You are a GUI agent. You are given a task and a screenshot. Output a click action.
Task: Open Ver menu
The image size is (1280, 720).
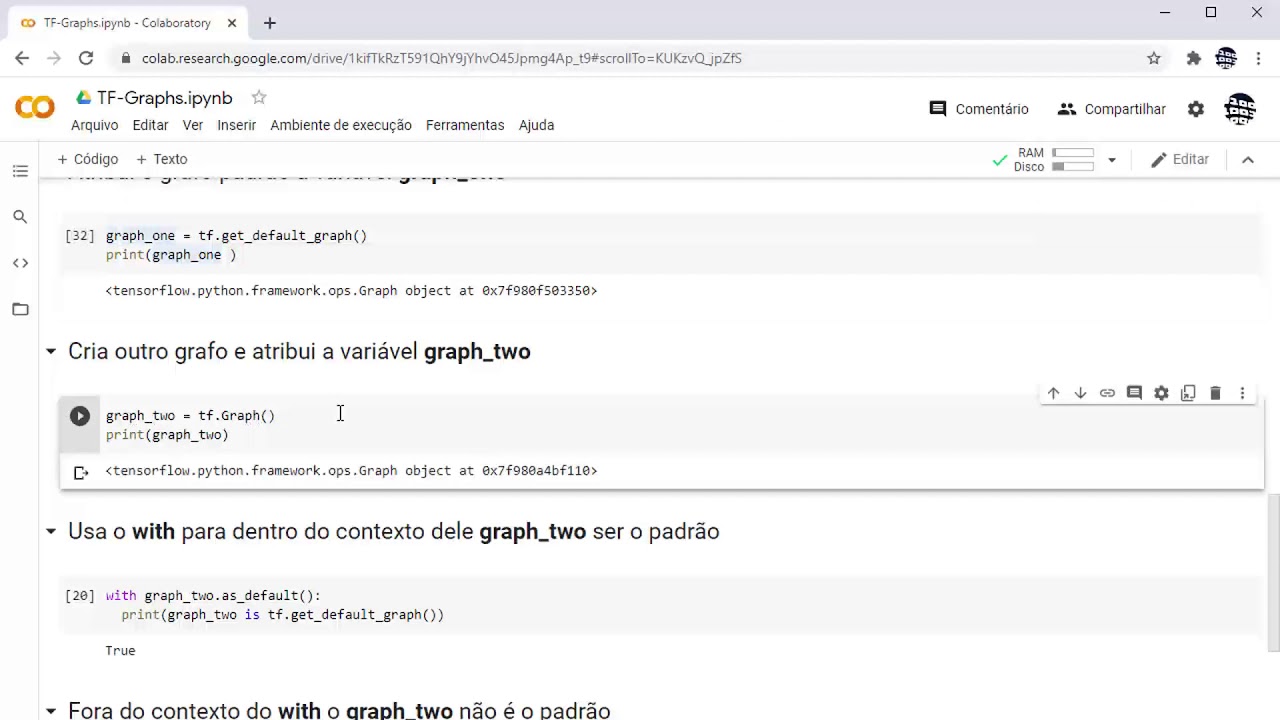coord(193,125)
